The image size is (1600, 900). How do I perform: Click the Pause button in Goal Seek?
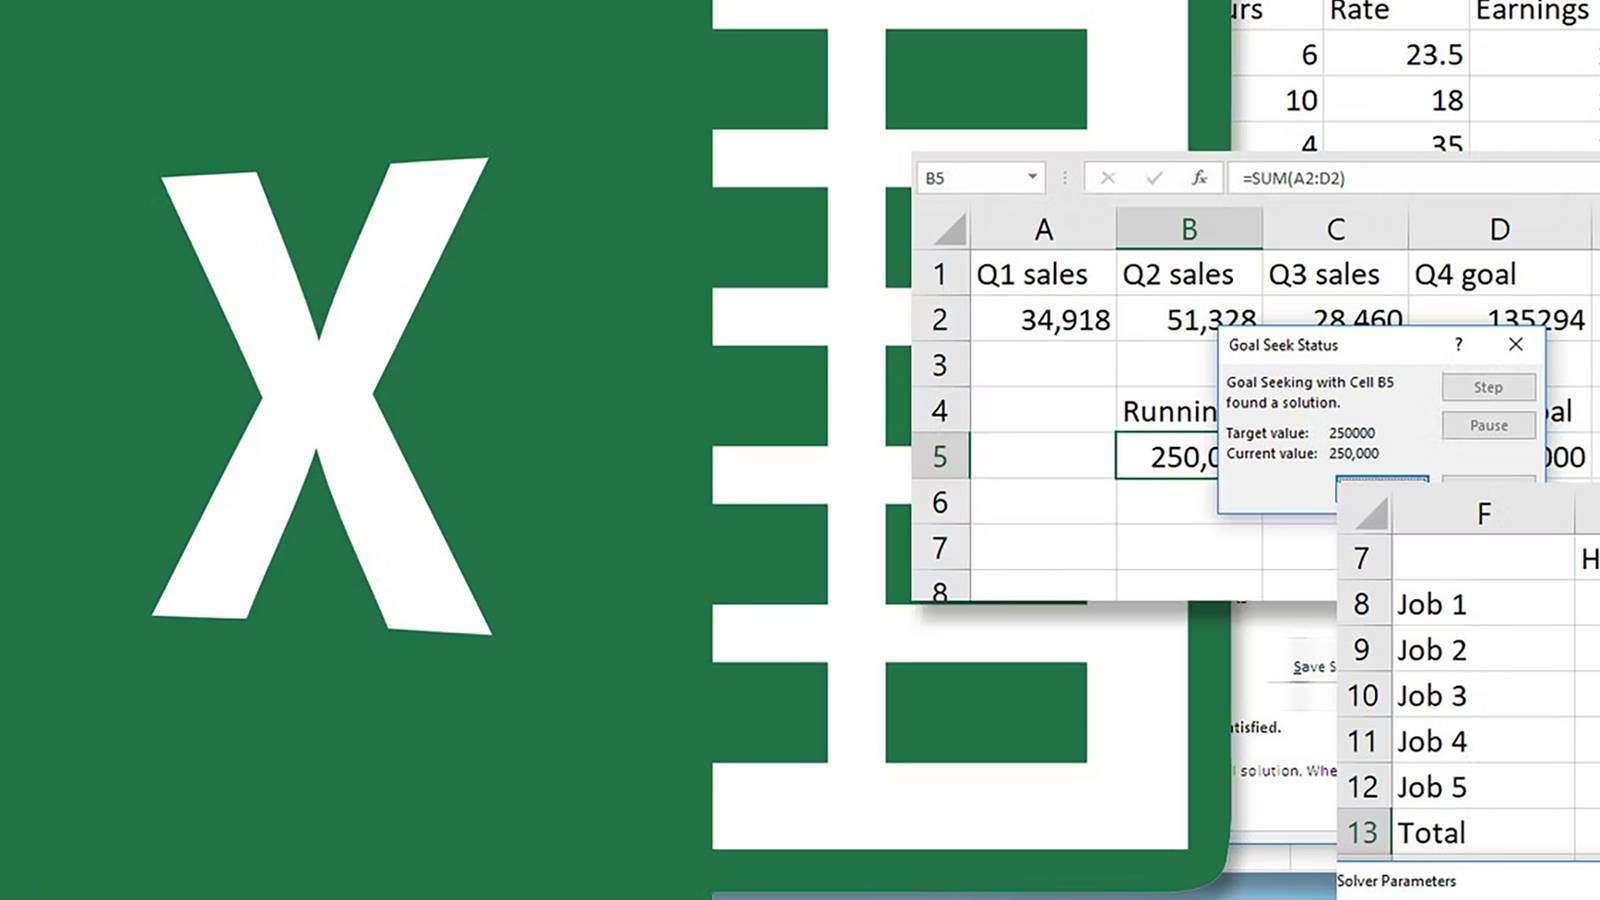point(1488,425)
